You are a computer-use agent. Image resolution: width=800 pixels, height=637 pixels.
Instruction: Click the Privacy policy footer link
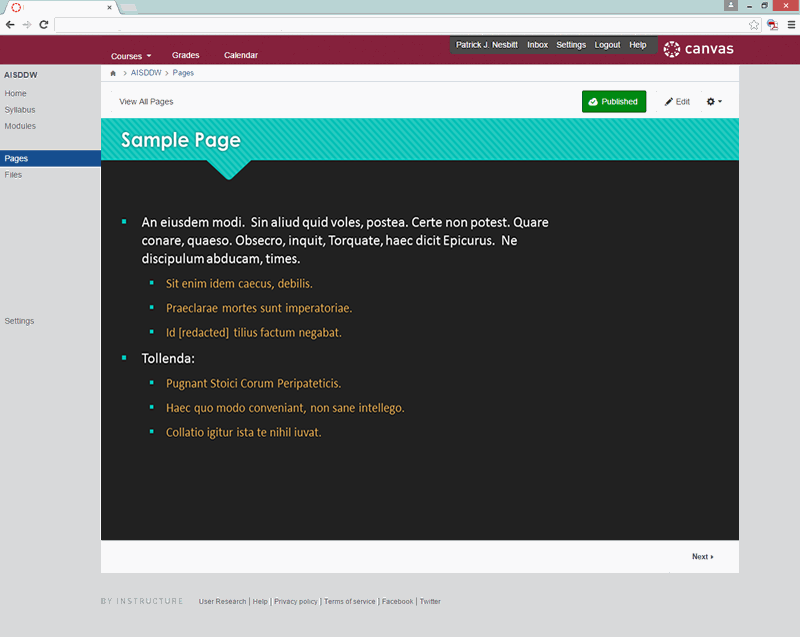coord(295,602)
